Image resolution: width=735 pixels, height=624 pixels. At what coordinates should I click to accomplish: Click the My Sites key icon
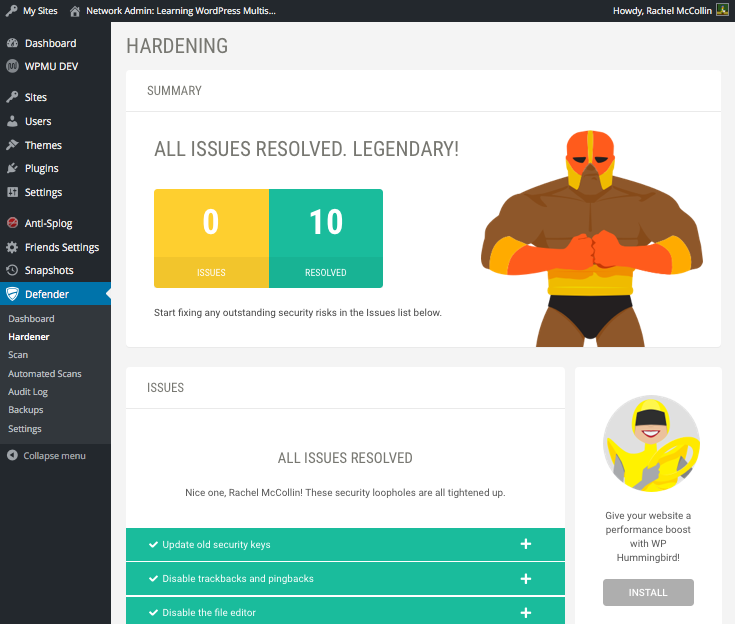[x=12, y=11]
